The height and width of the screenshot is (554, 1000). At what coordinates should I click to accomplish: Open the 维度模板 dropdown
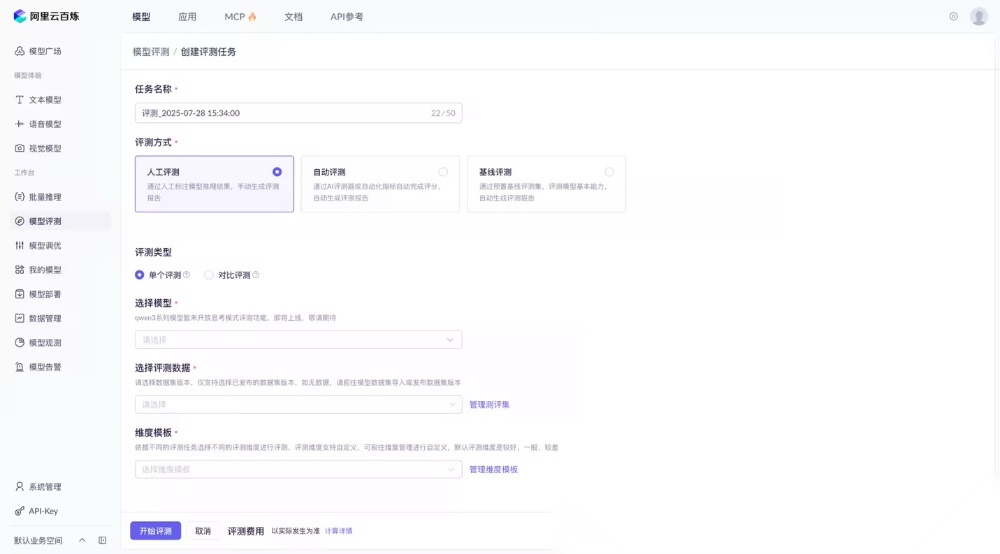(298, 469)
